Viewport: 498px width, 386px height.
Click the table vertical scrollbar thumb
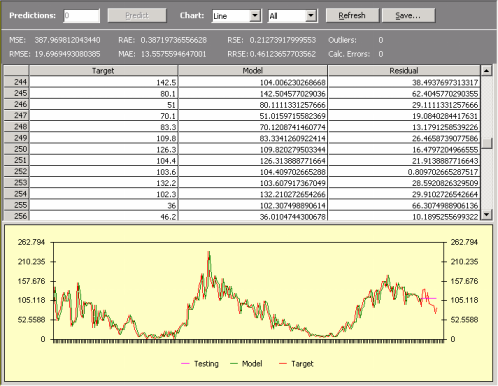487,143
